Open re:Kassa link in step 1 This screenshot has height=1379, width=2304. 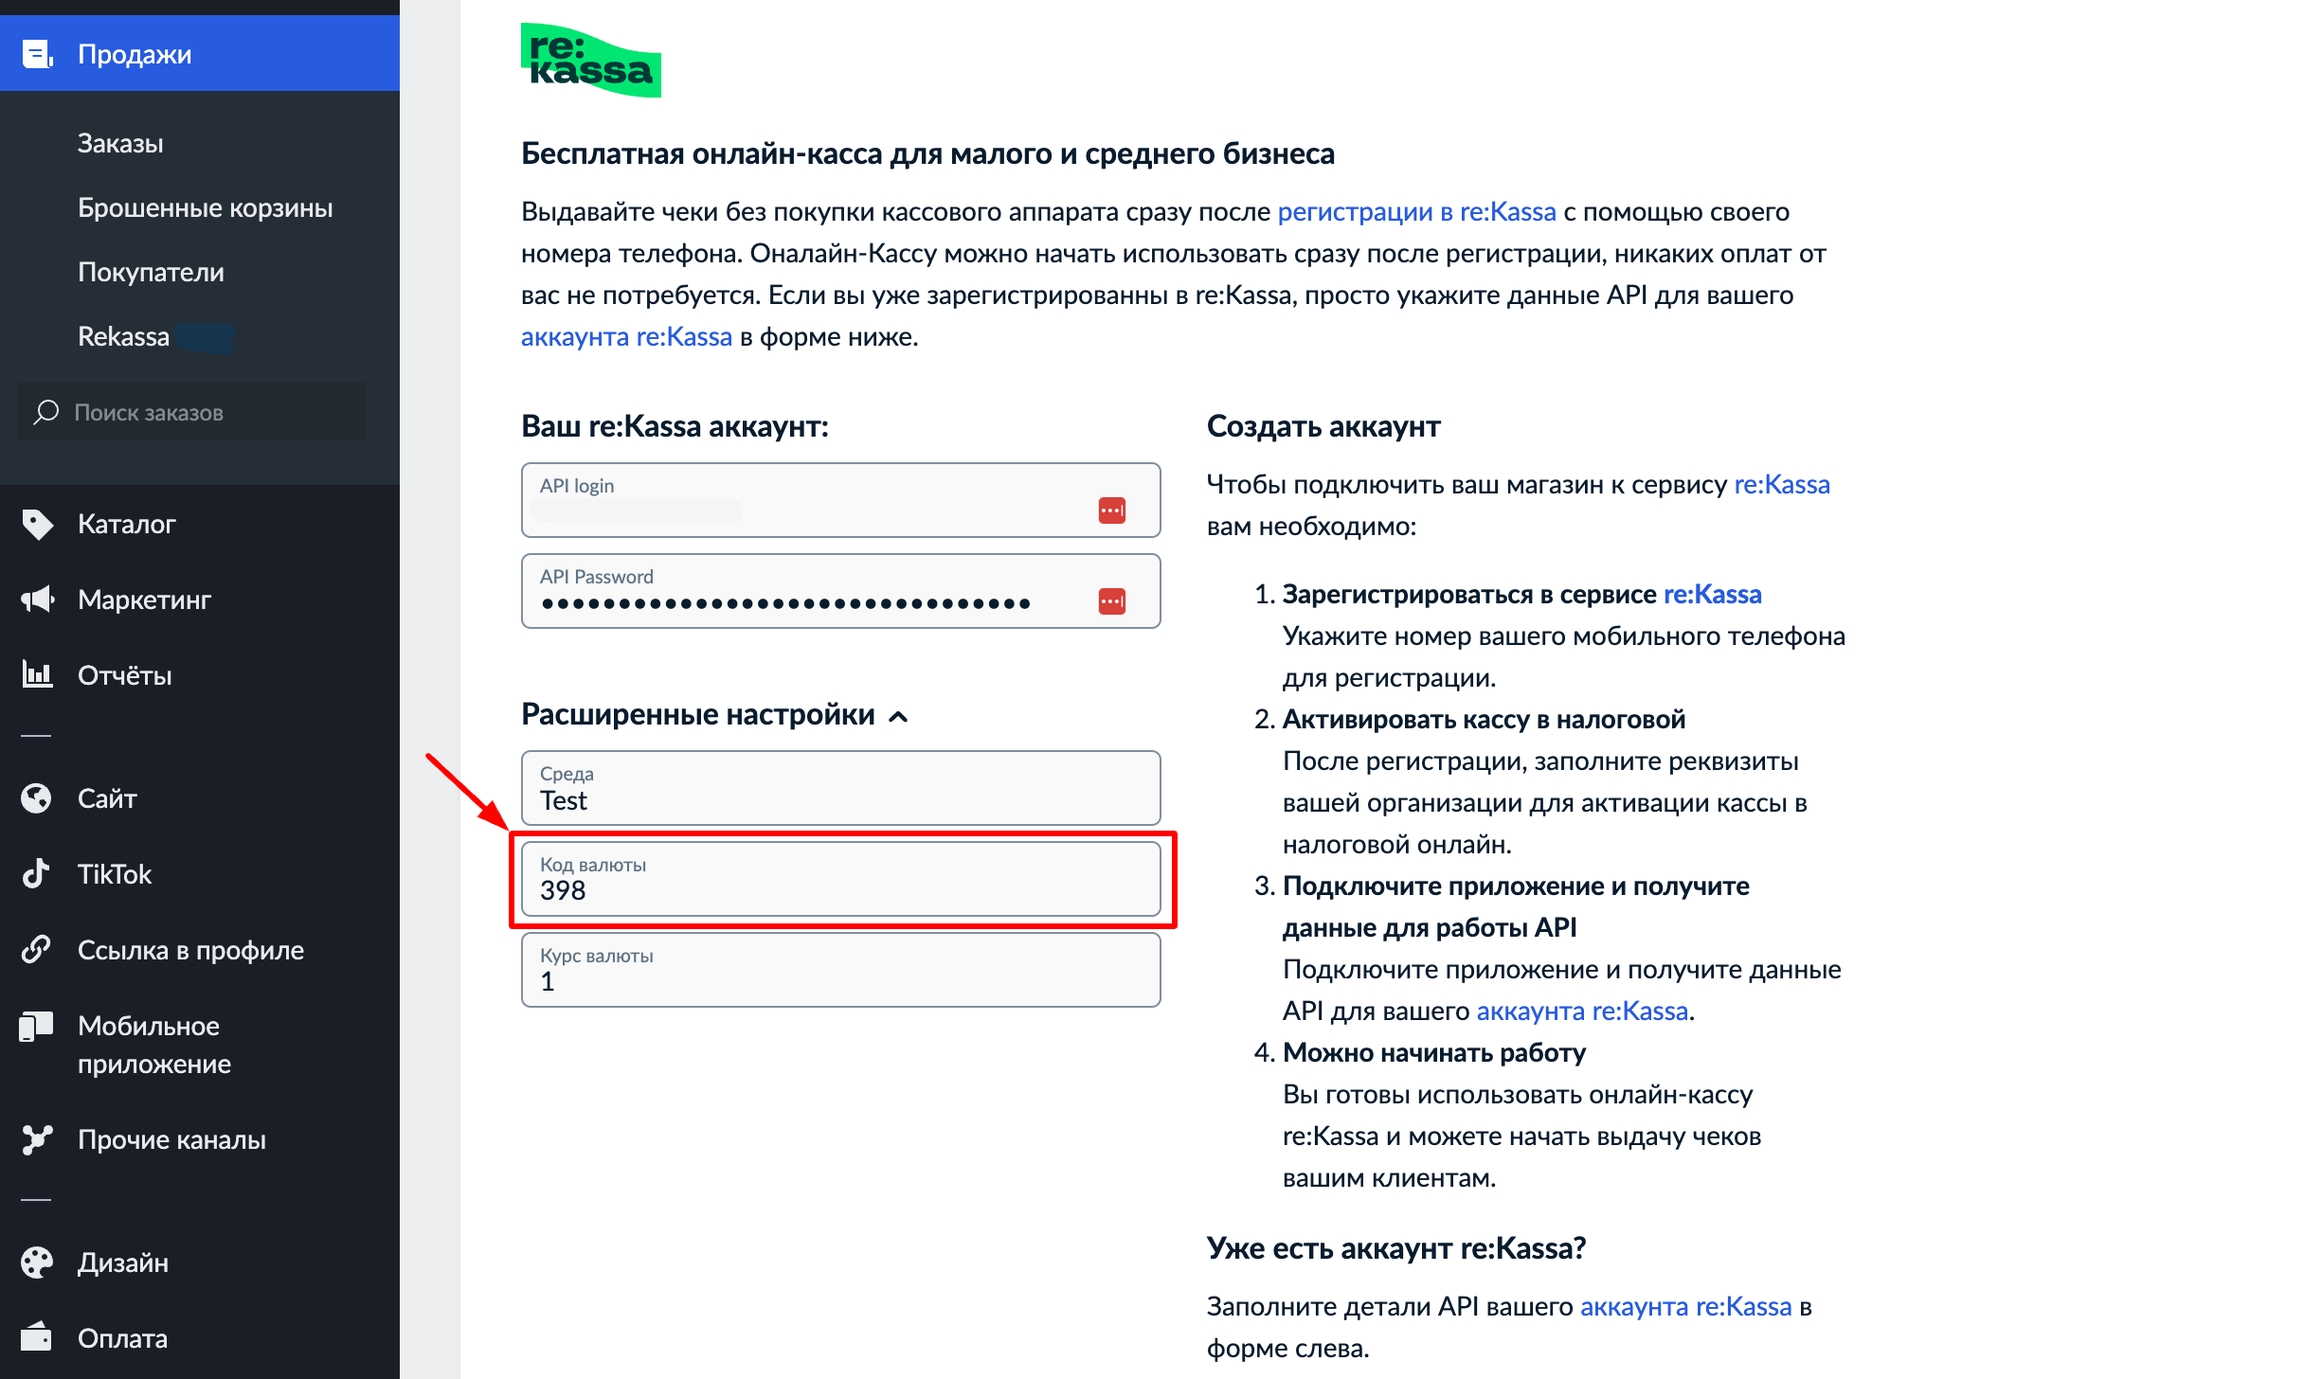(x=1712, y=594)
